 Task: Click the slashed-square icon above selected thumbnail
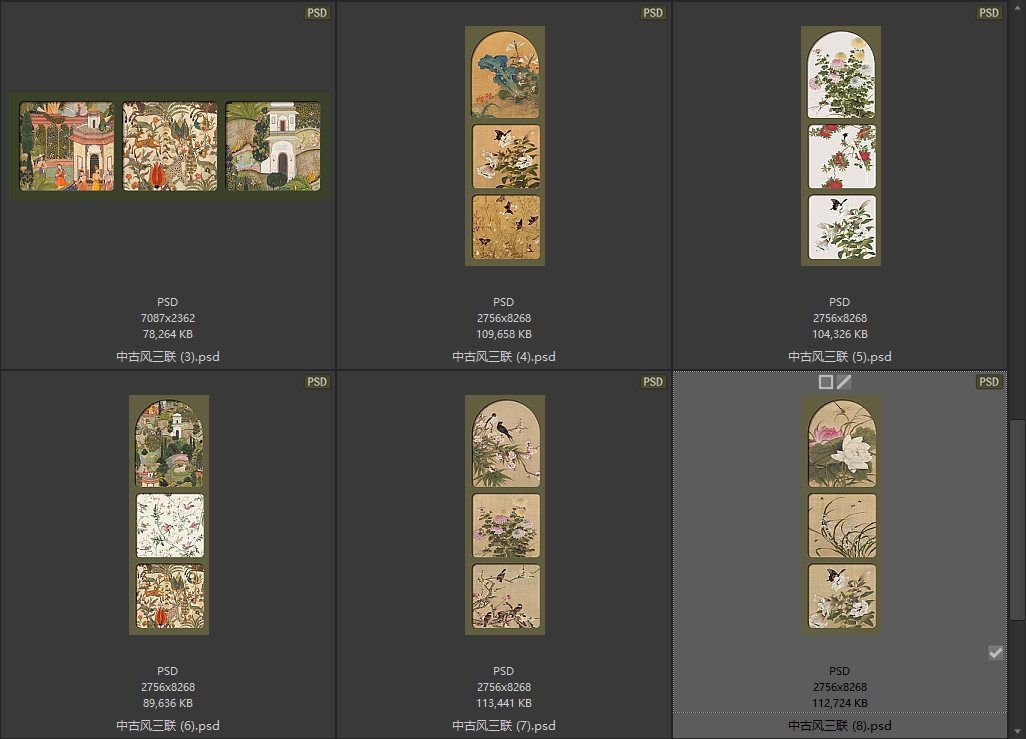click(x=844, y=382)
